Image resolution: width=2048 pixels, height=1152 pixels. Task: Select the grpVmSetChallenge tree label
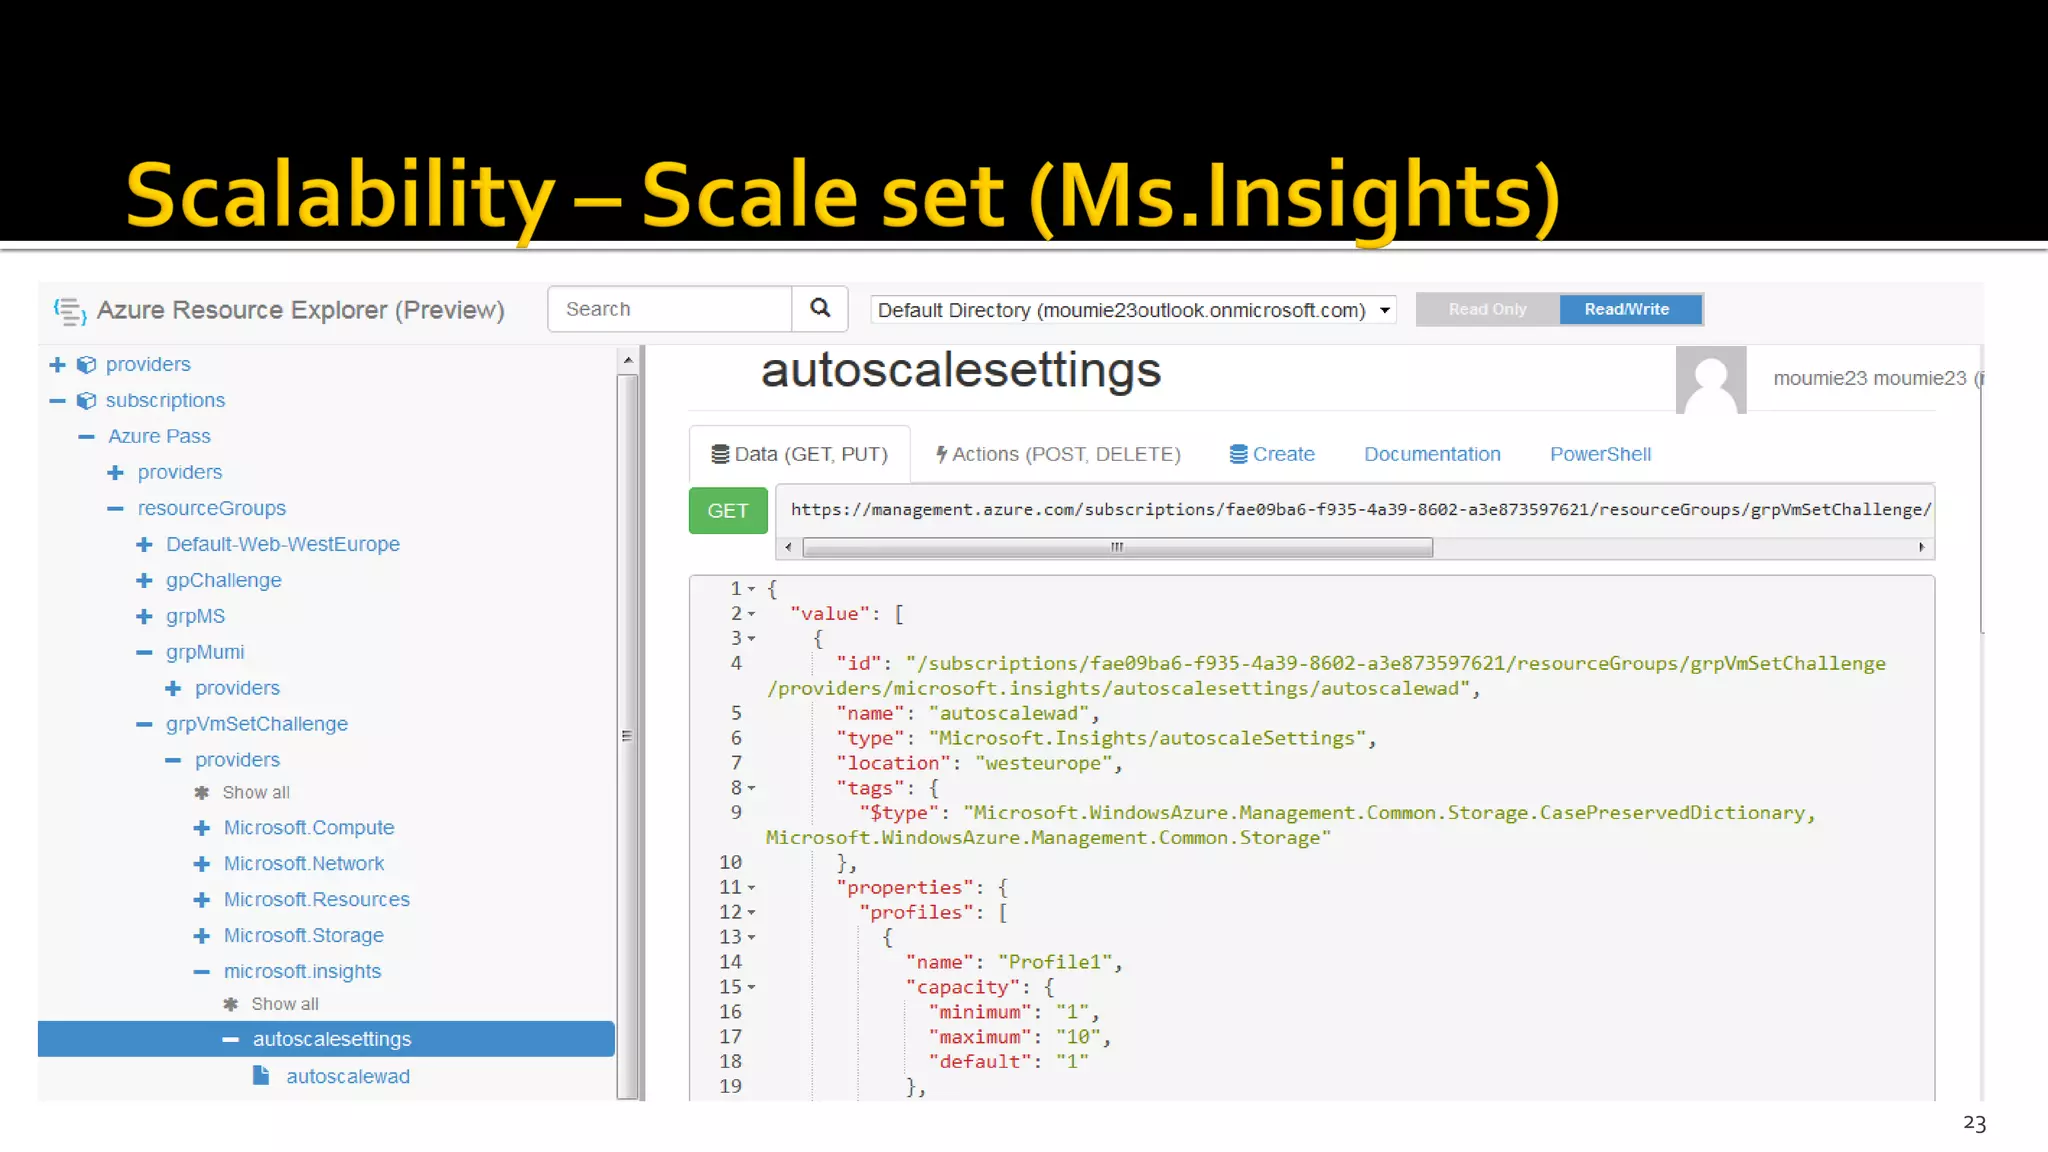[x=257, y=725]
